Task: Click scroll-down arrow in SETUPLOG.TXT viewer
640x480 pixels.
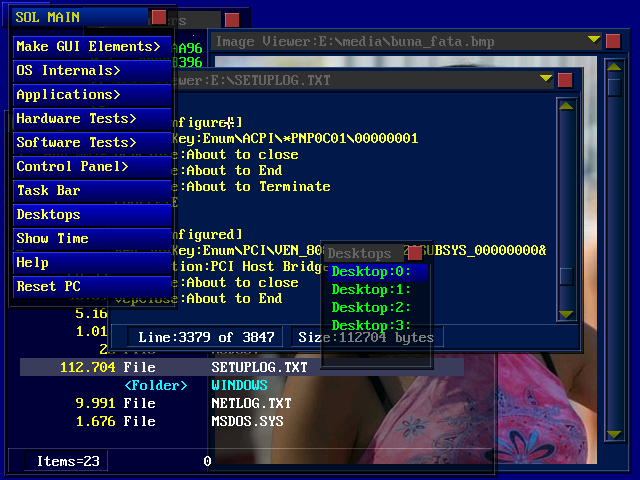Action: tap(566, 314)
